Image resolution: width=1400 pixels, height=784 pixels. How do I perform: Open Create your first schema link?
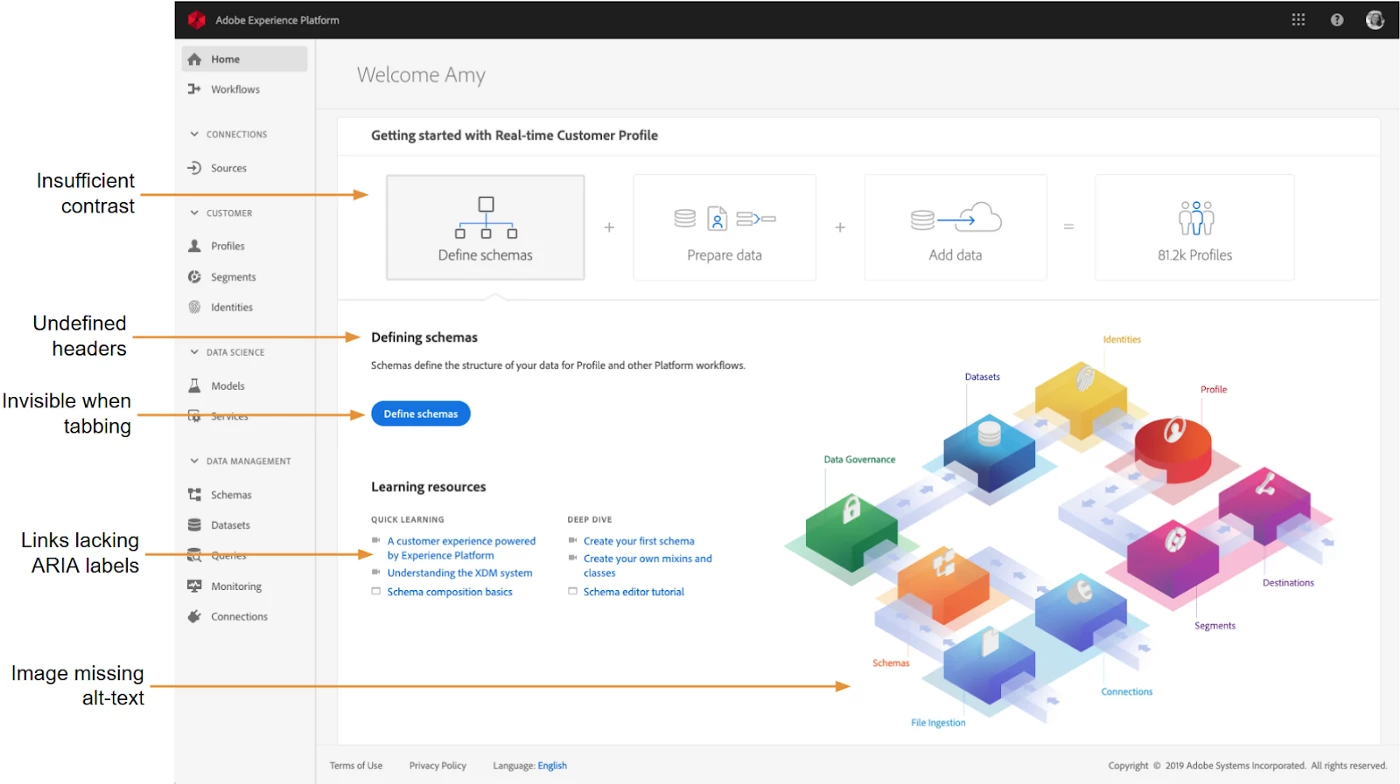point(639,541)
